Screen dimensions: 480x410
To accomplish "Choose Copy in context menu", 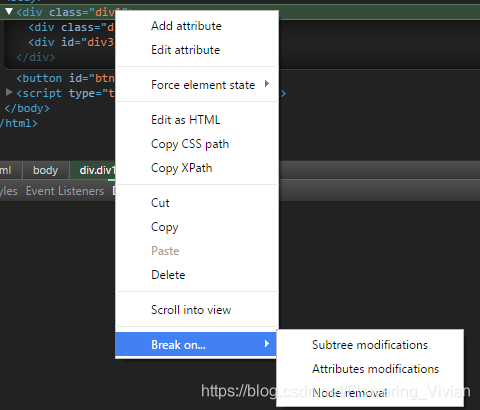I will 197,227.
